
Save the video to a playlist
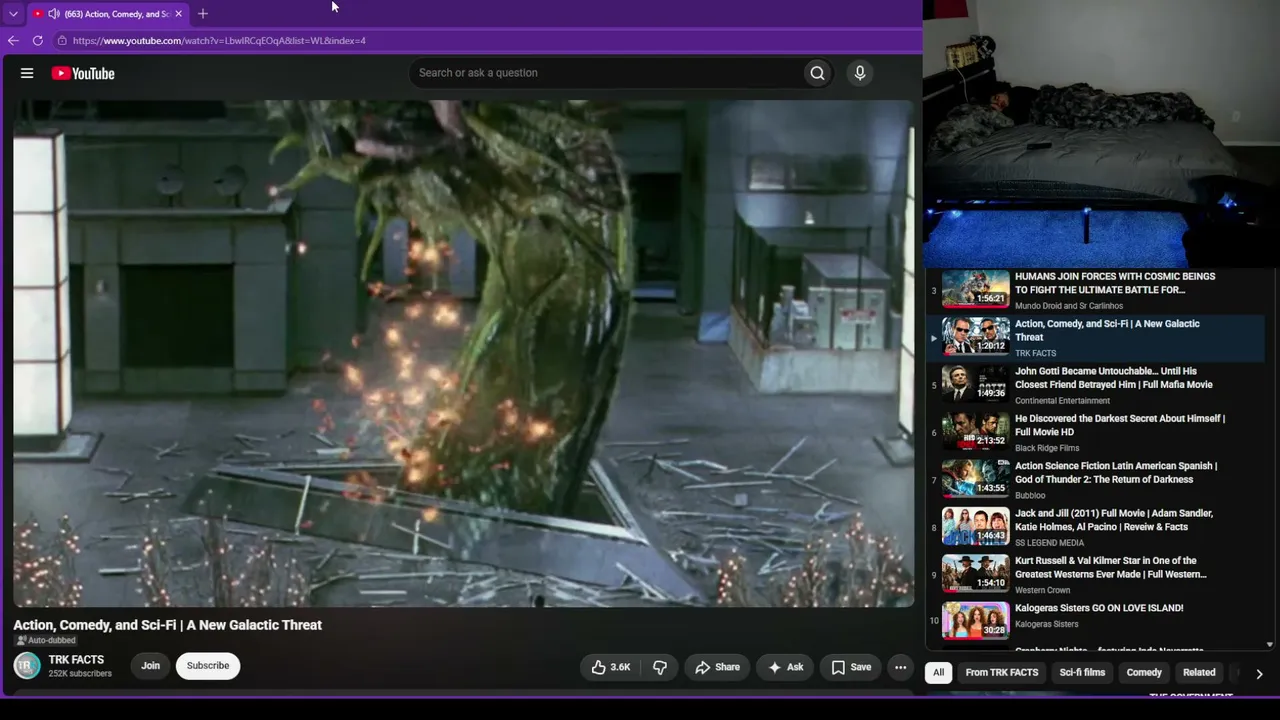pyautogui.click(x=851, y=667)
